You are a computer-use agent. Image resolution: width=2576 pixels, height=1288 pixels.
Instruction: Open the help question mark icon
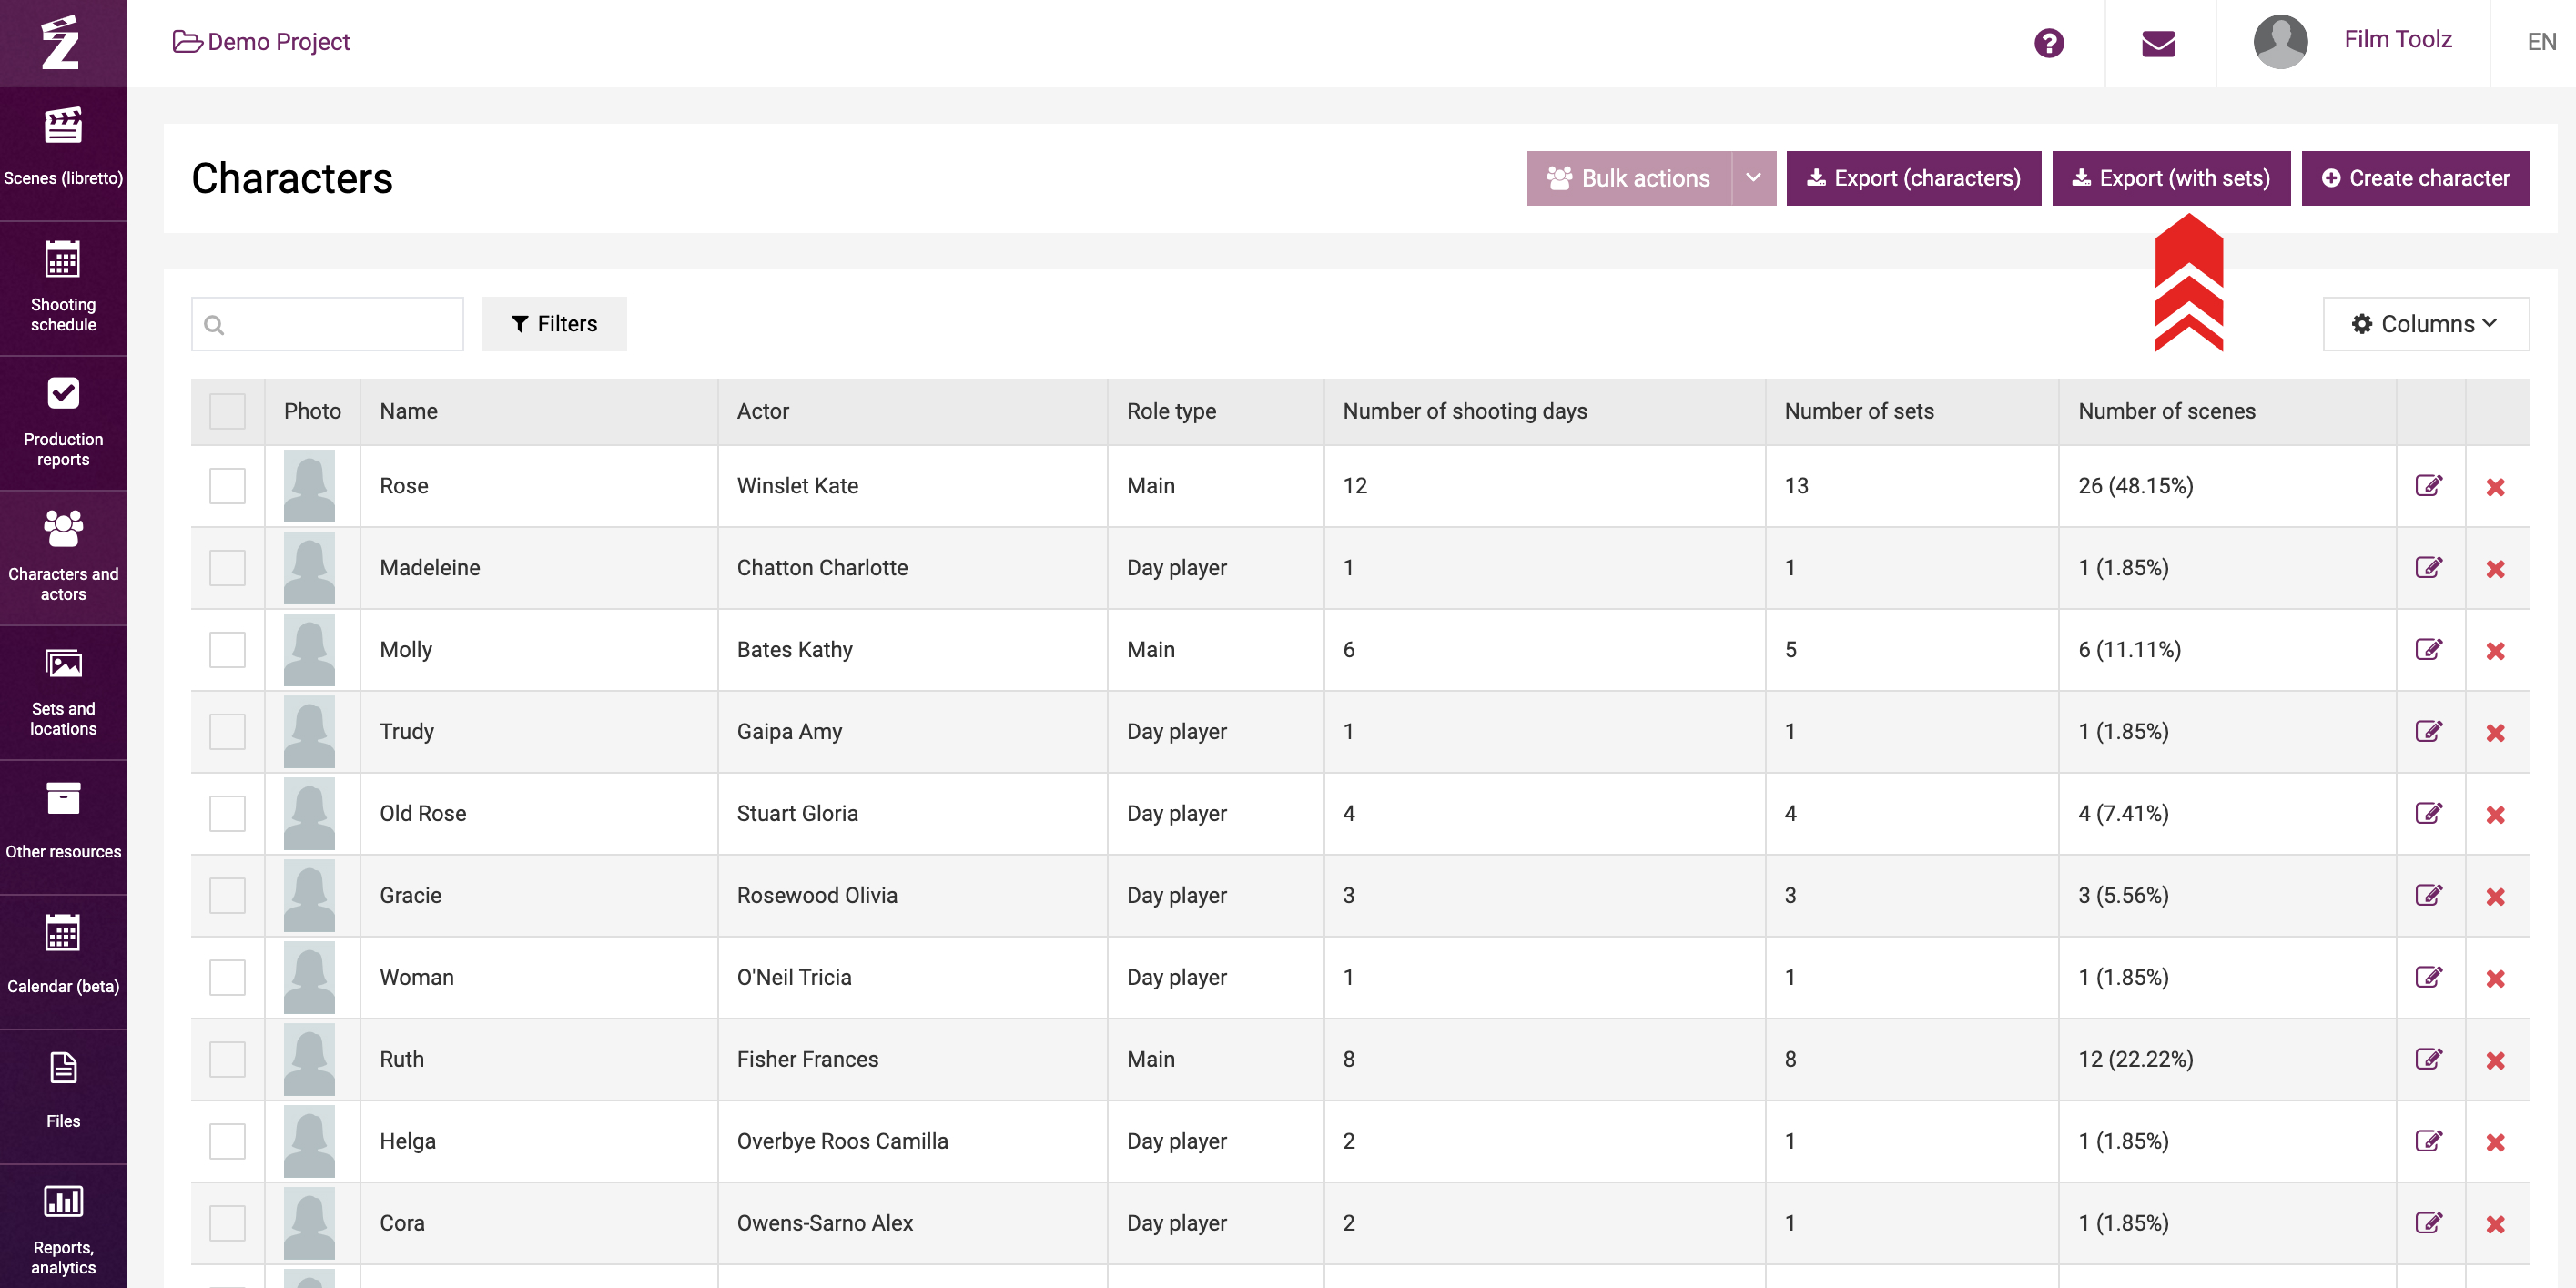click(x=2048, y=43)
